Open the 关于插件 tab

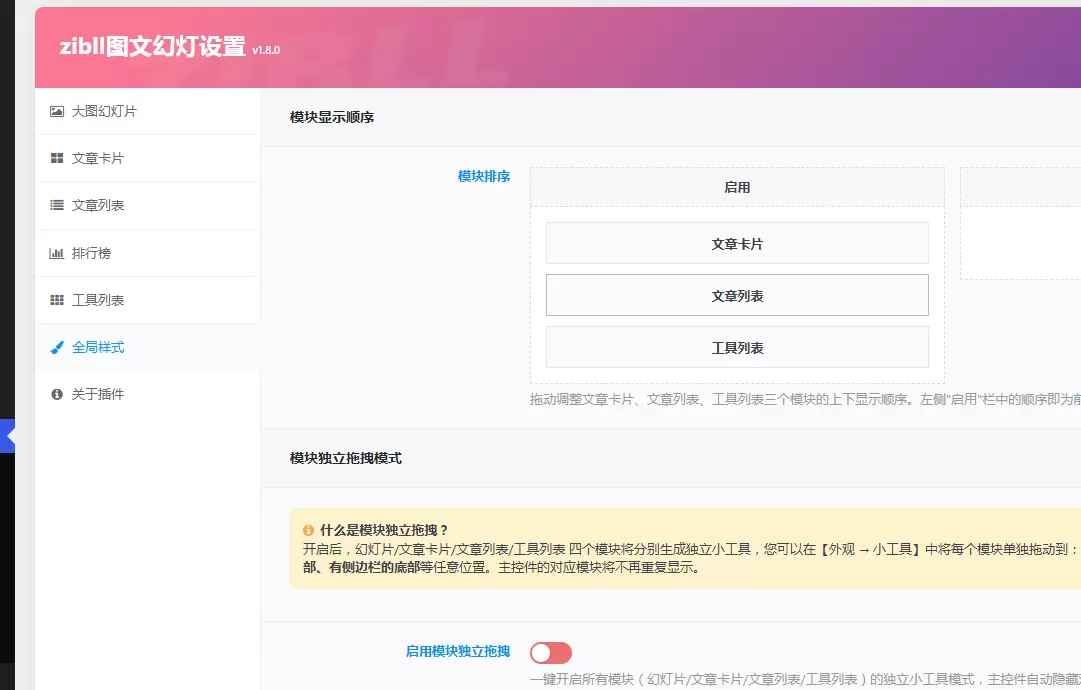[148, 394]
